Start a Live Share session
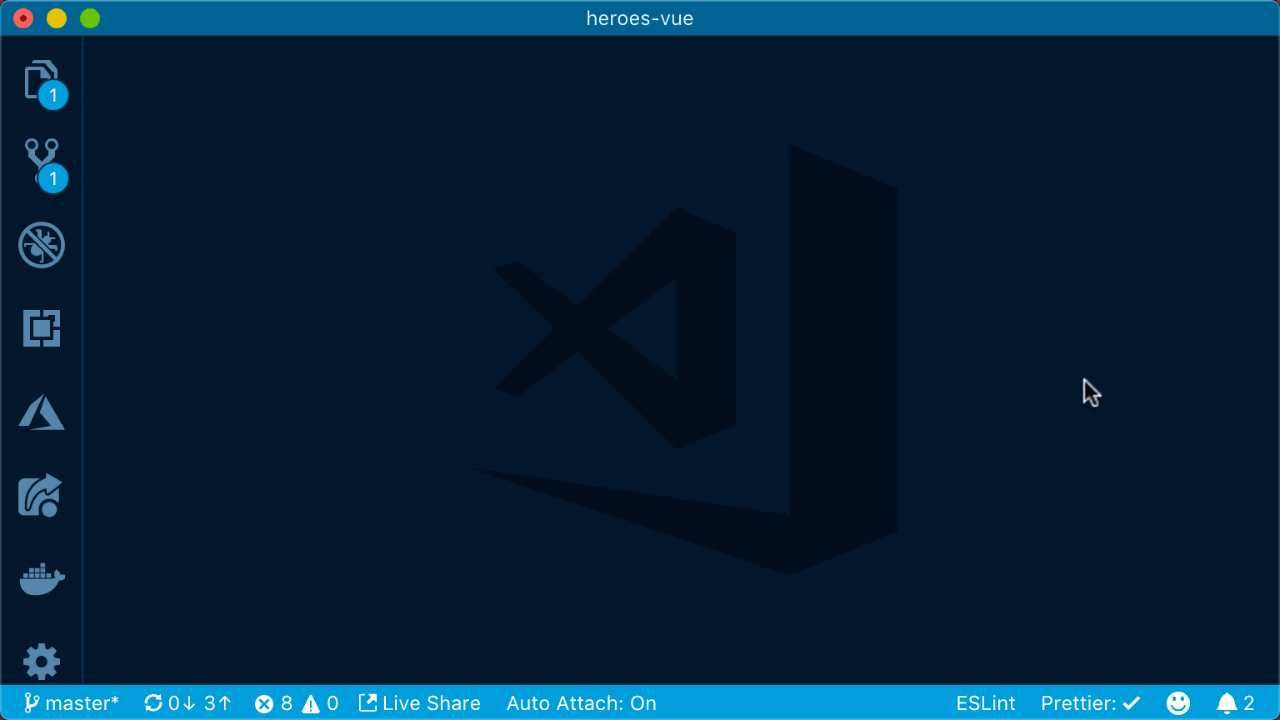The height and width of the screenshot is (720, 1280). pos(419,703)
